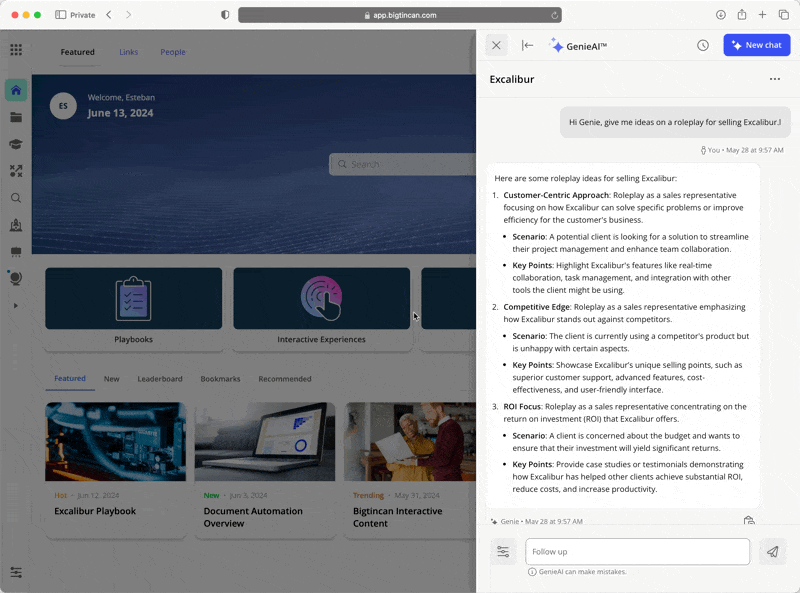The image size is (800, 593).
Task: Open chat filter settings icon
Action: point(503,551)
